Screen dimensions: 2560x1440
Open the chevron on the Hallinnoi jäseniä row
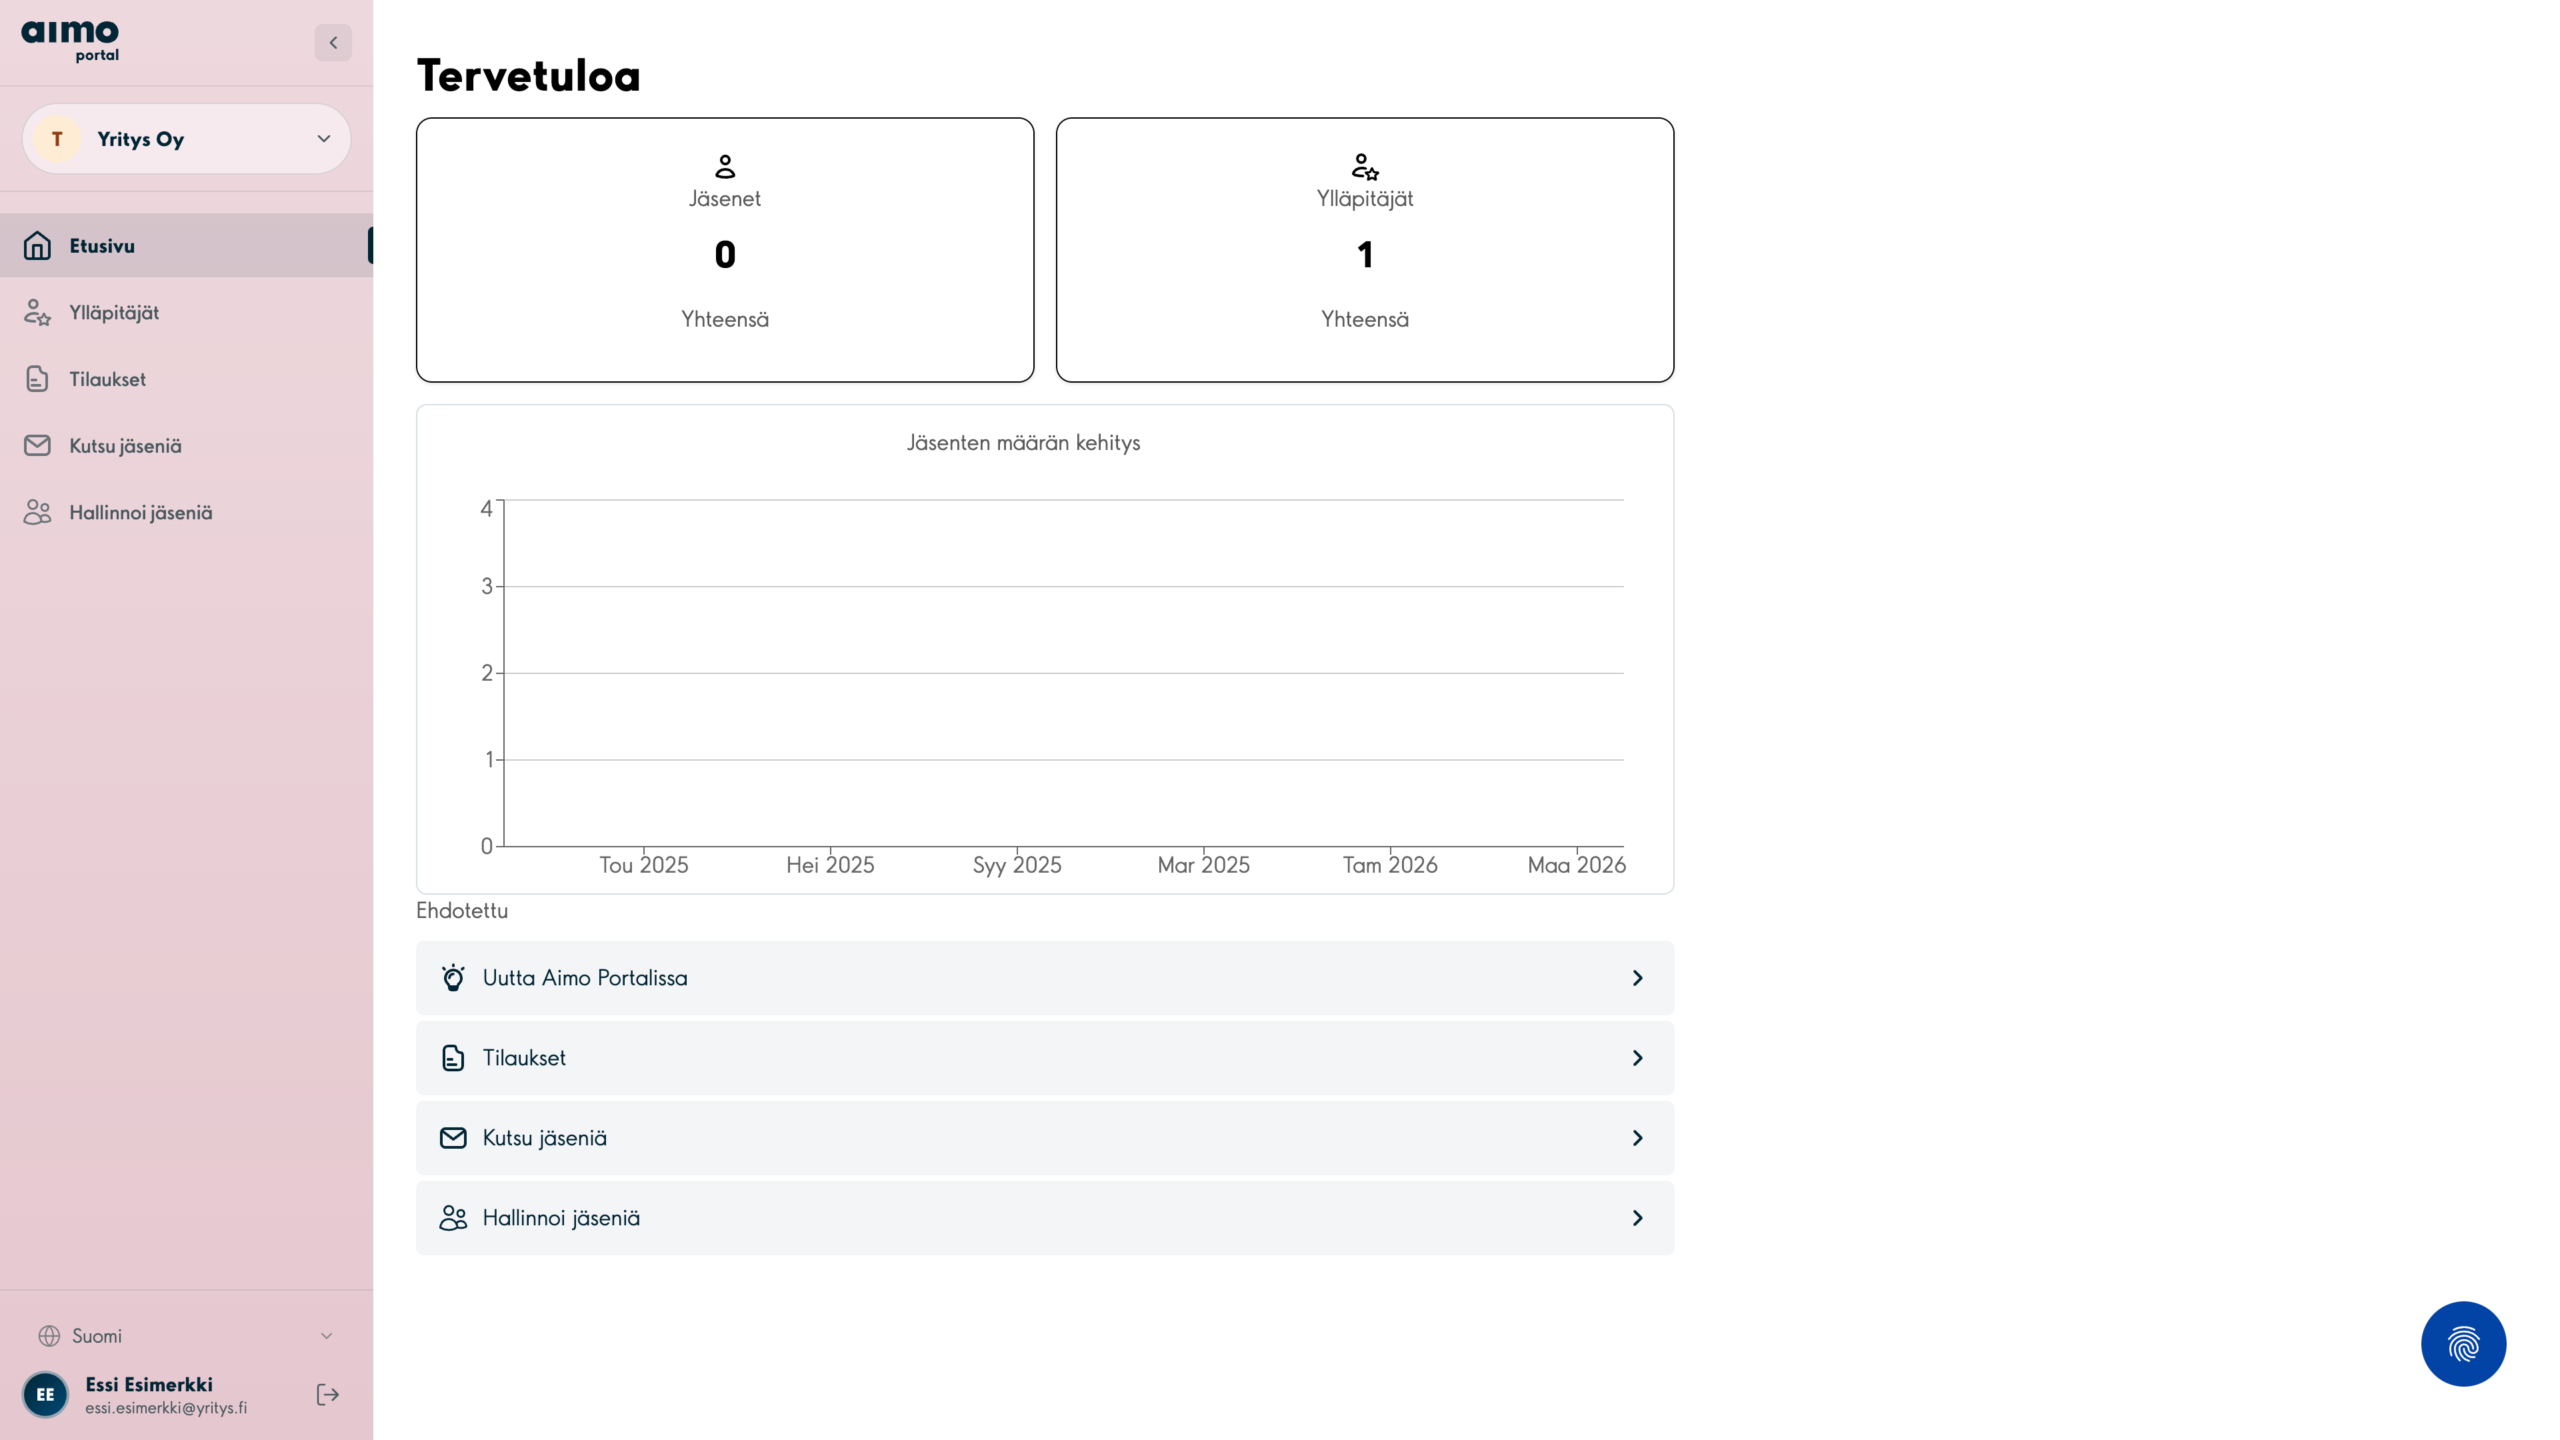pyautogui.click(x=1637, y=1218)
